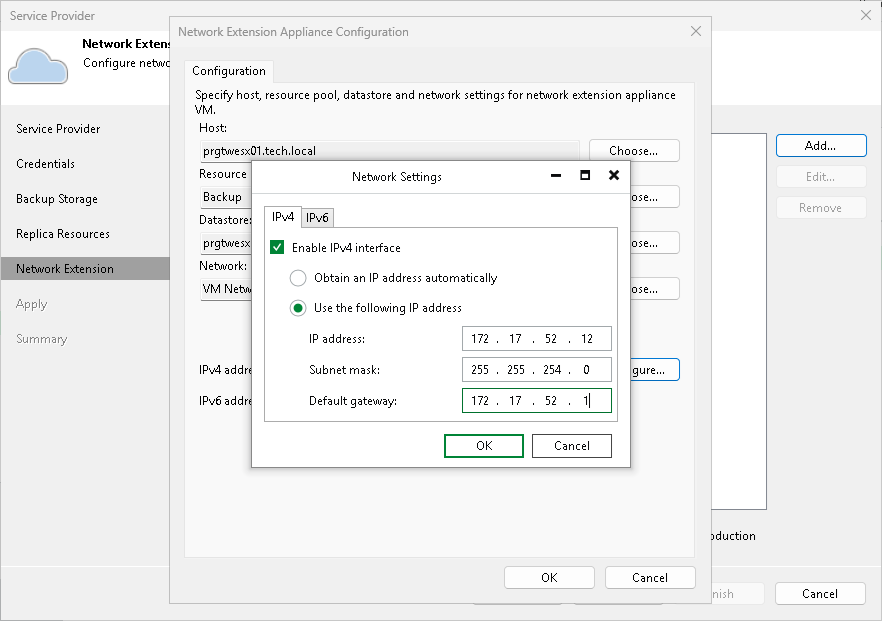This screenshot has height=621, width=882.
Task: Click the maximize icon on Network Settings dialog
Action: [x=584, y=176]
